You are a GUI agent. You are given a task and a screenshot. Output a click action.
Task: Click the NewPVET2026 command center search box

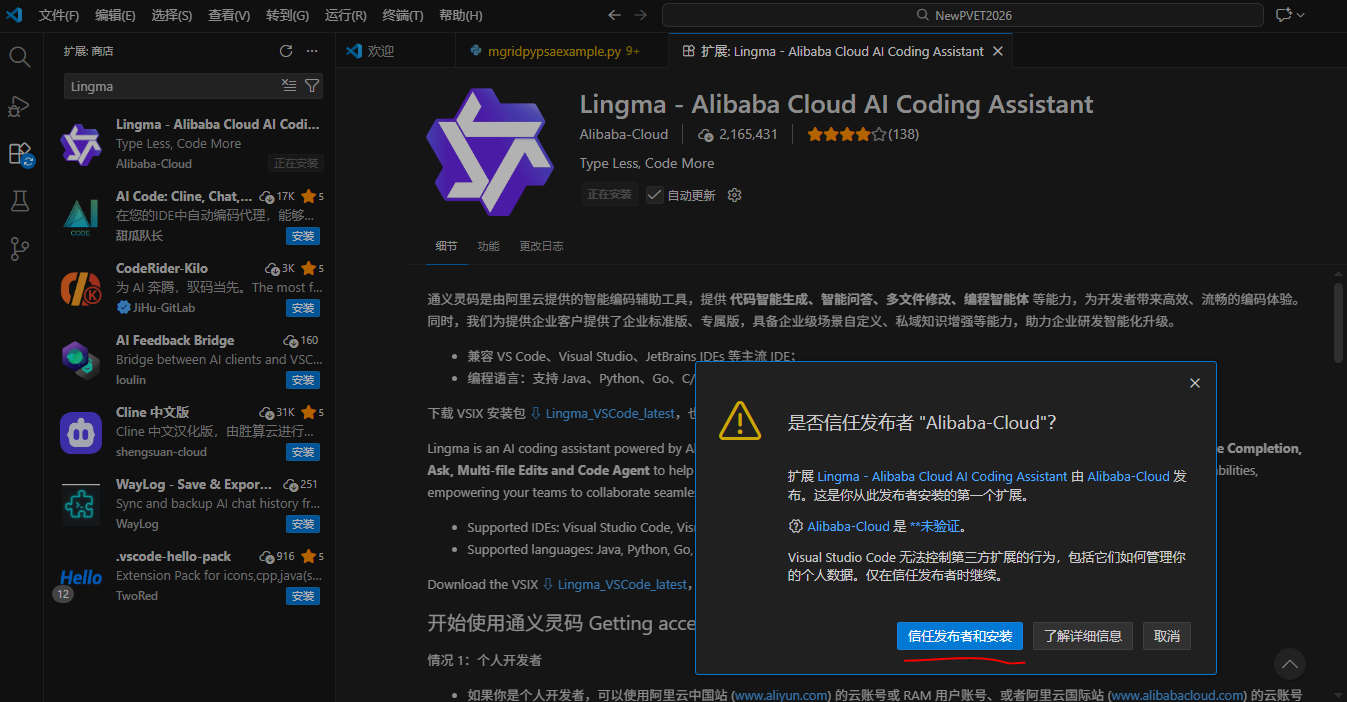pos(961,15)
